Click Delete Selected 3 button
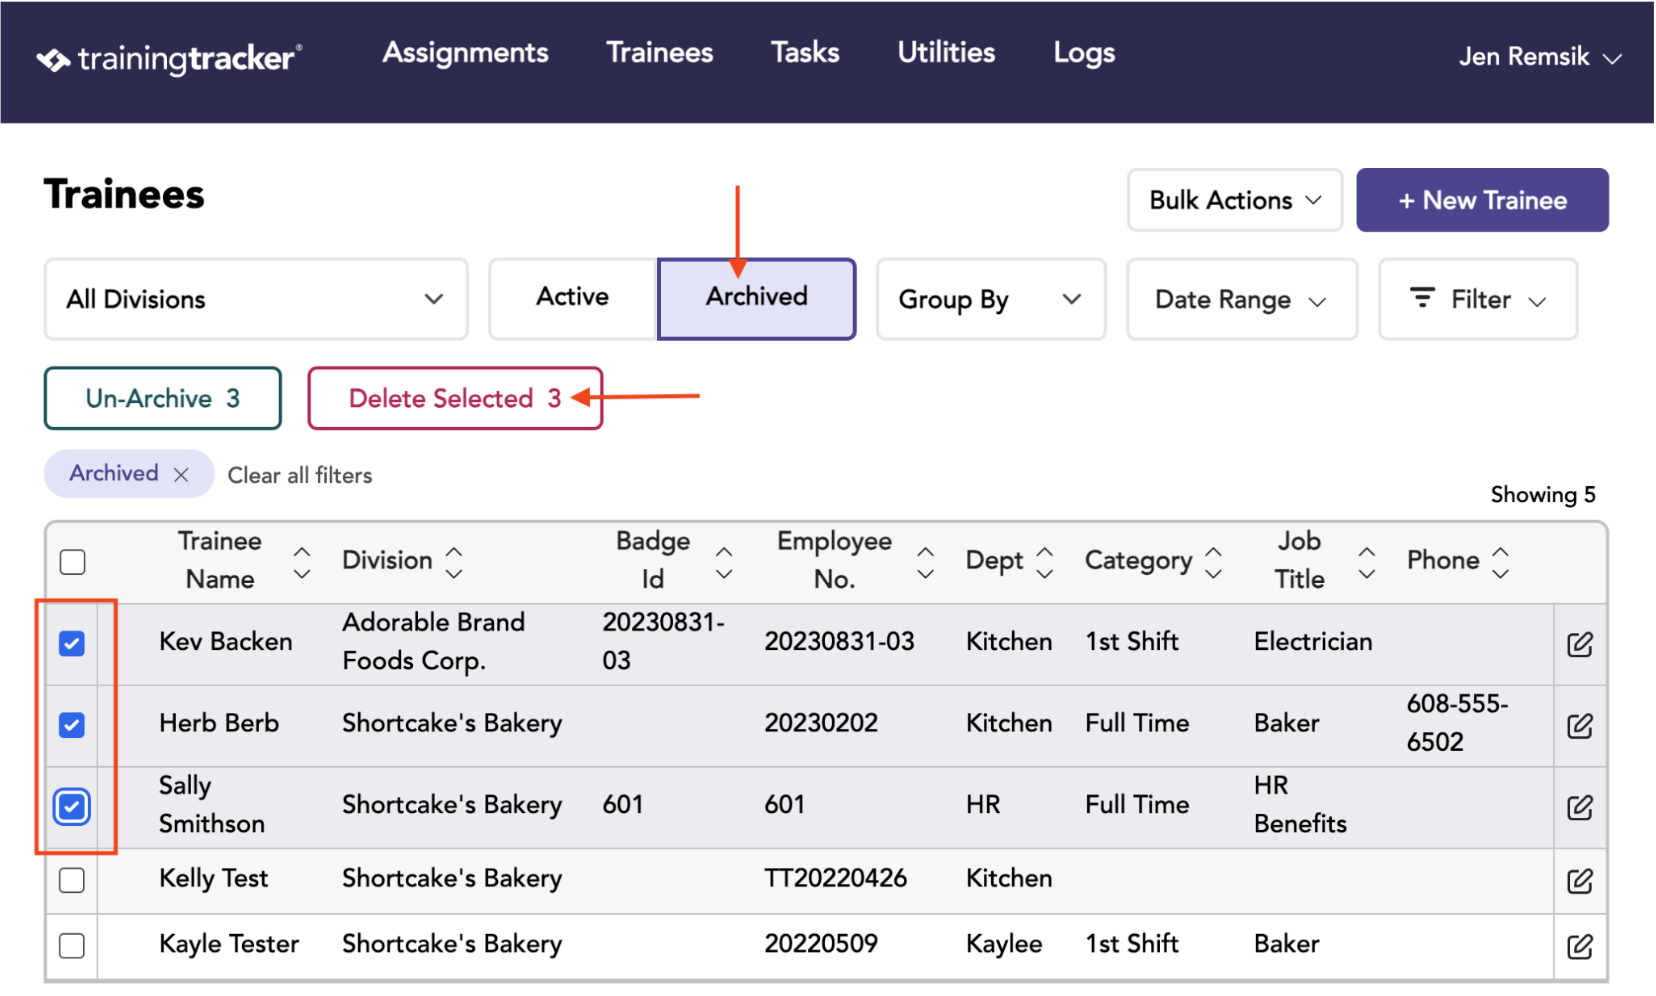 455,398
